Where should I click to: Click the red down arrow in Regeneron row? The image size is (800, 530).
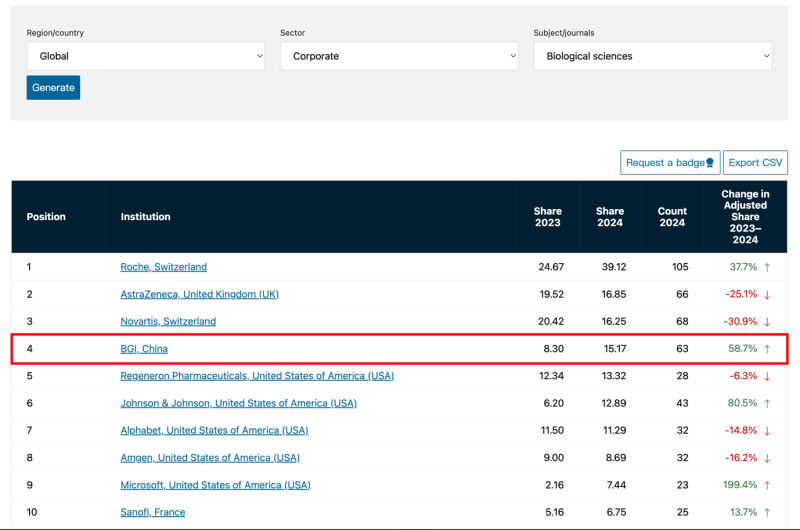pyautogui.click(x=767, y=376)
